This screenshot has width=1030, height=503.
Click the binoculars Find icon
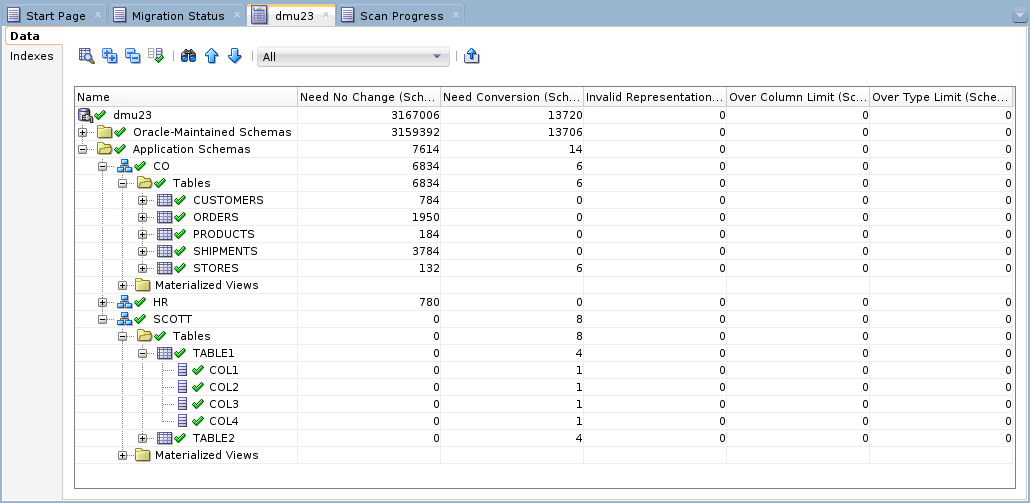coord(189,56)
